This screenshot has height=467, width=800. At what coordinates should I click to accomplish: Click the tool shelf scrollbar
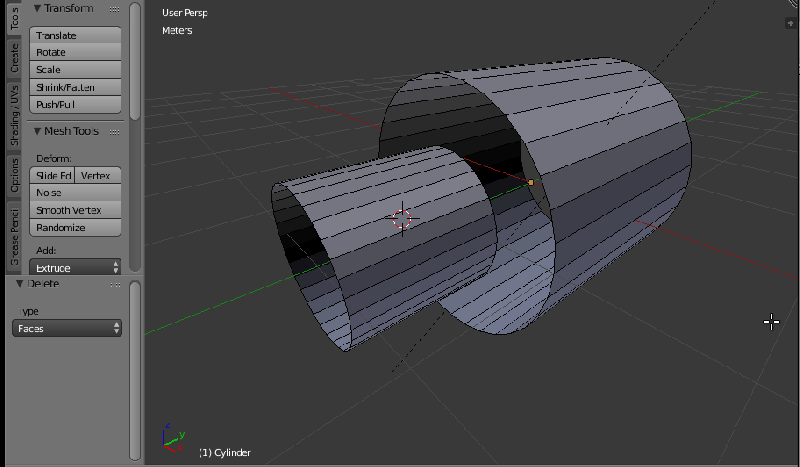tap(135, 61)
